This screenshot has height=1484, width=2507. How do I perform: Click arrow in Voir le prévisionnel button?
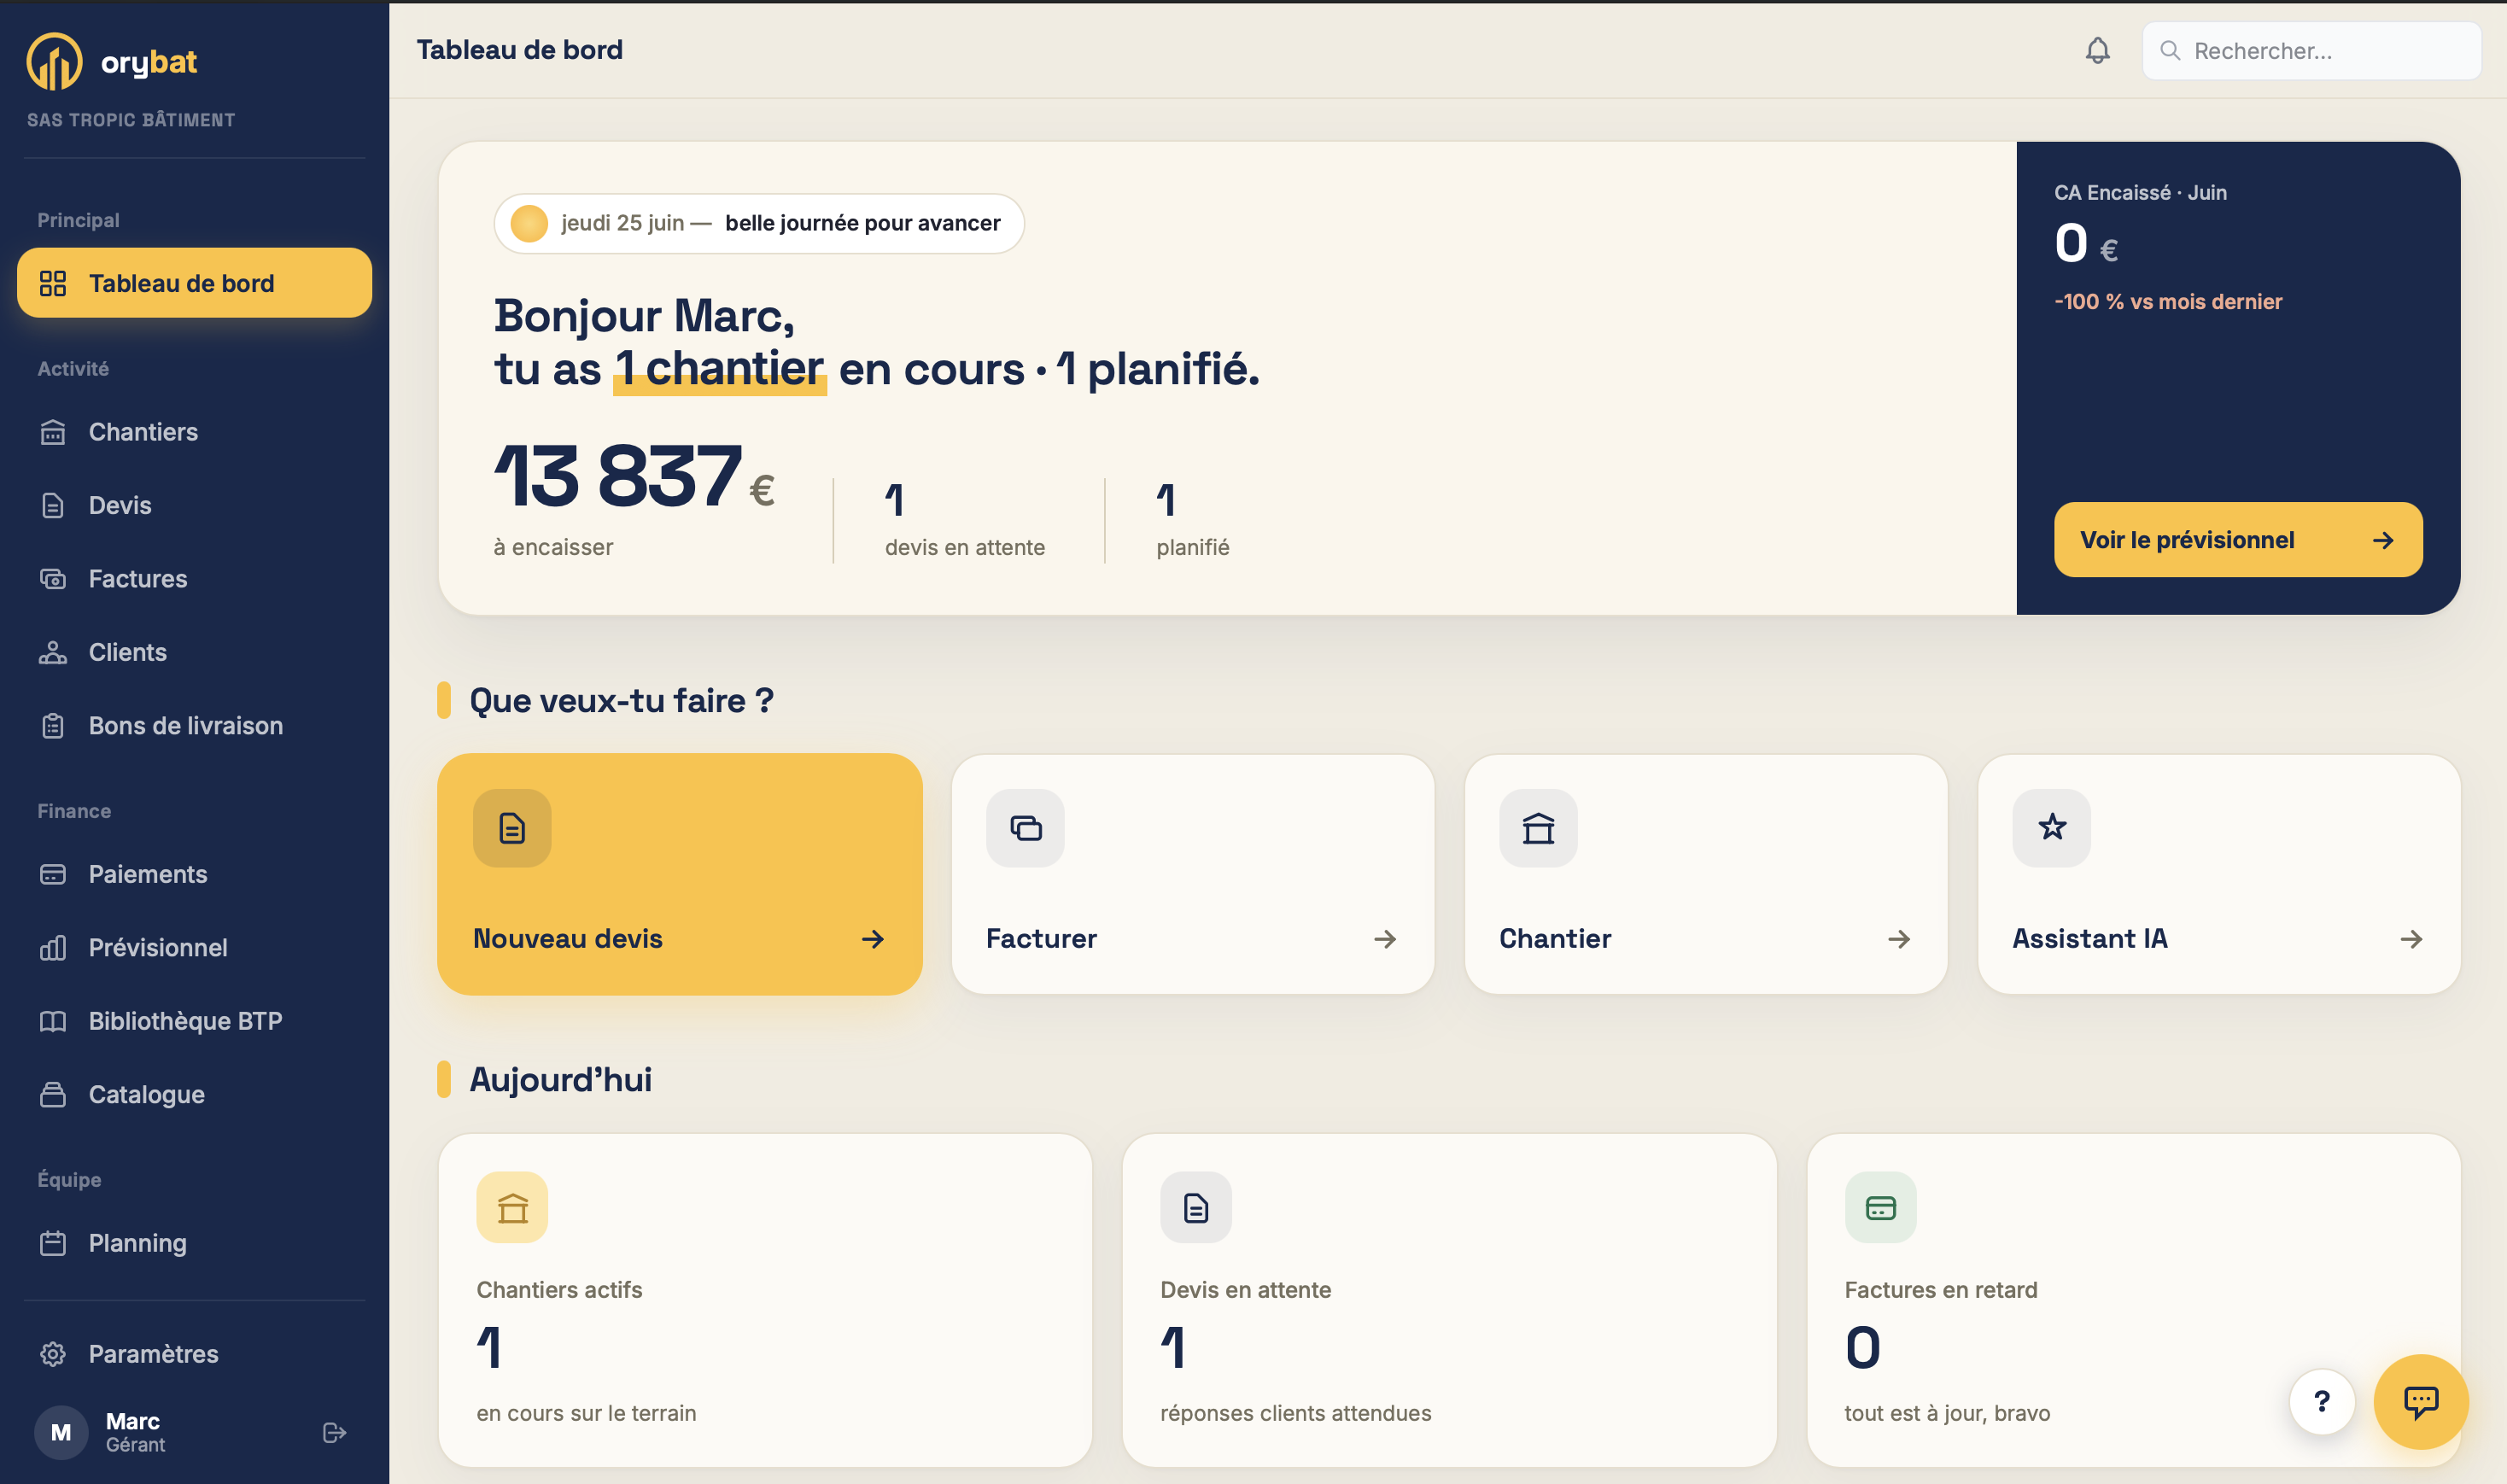coord(2383,540)
